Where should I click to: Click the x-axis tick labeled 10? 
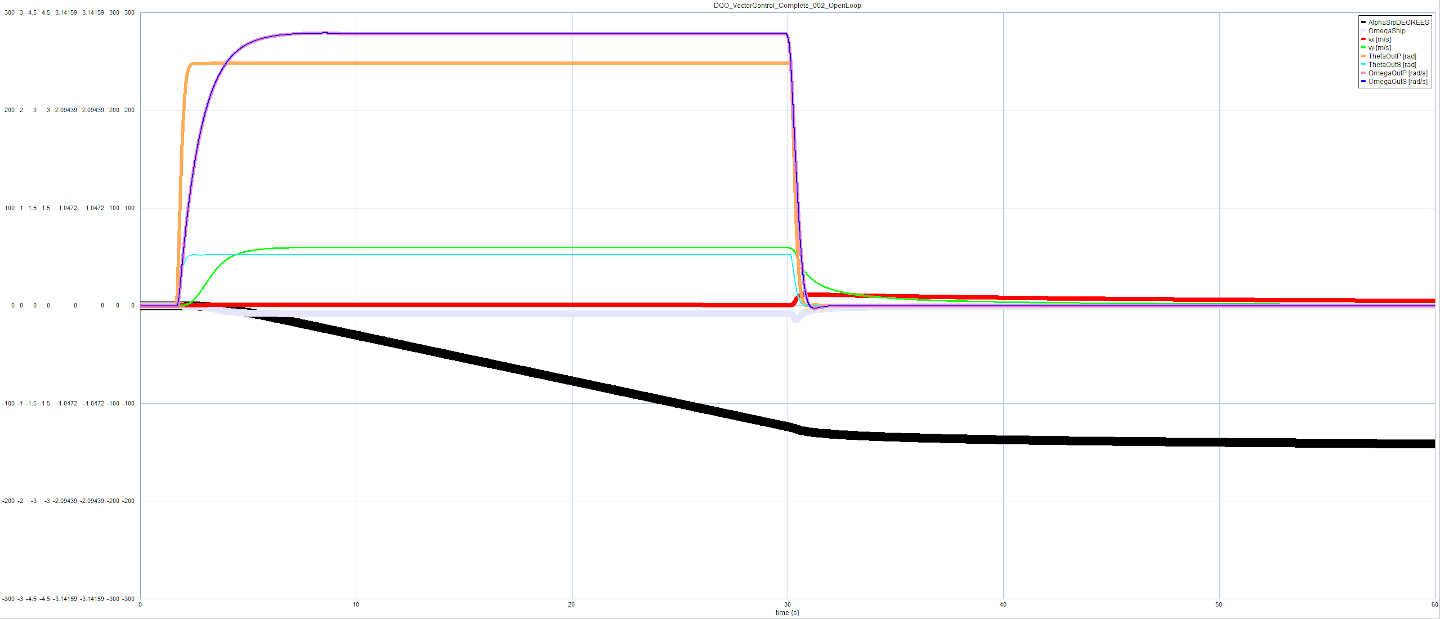[356, 605]
